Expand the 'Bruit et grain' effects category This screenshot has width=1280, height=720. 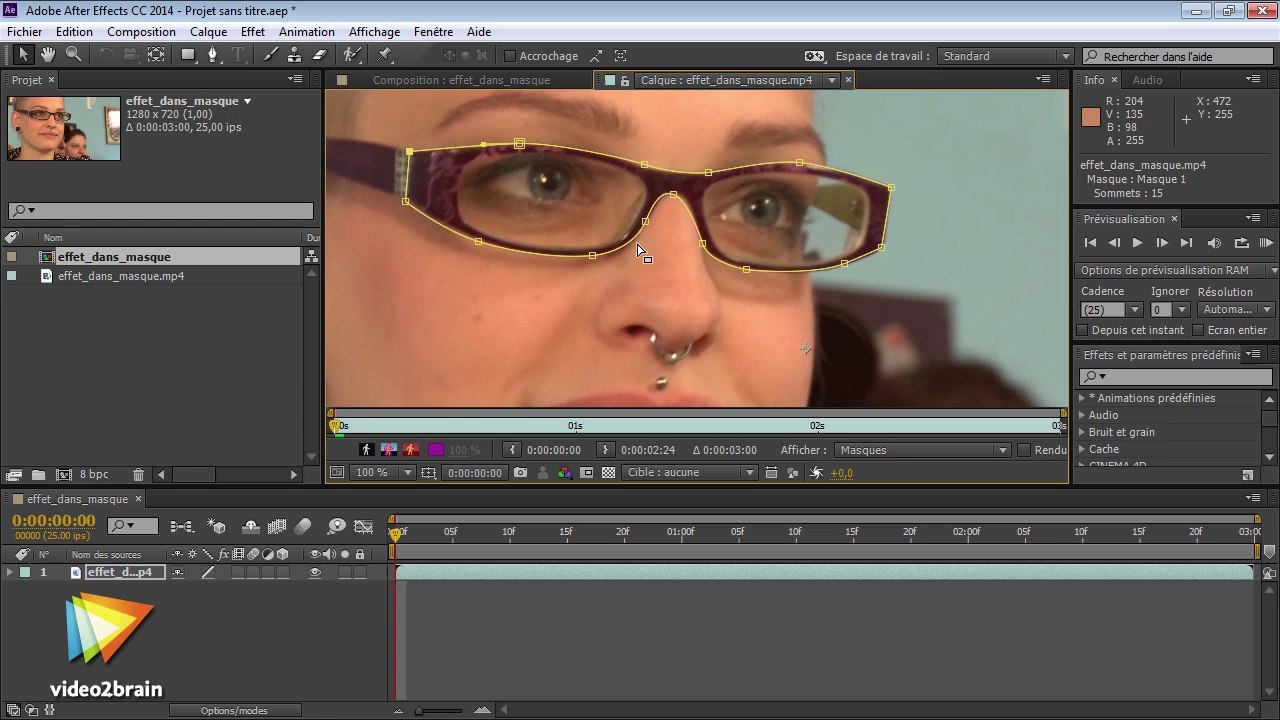[1082, 432]
